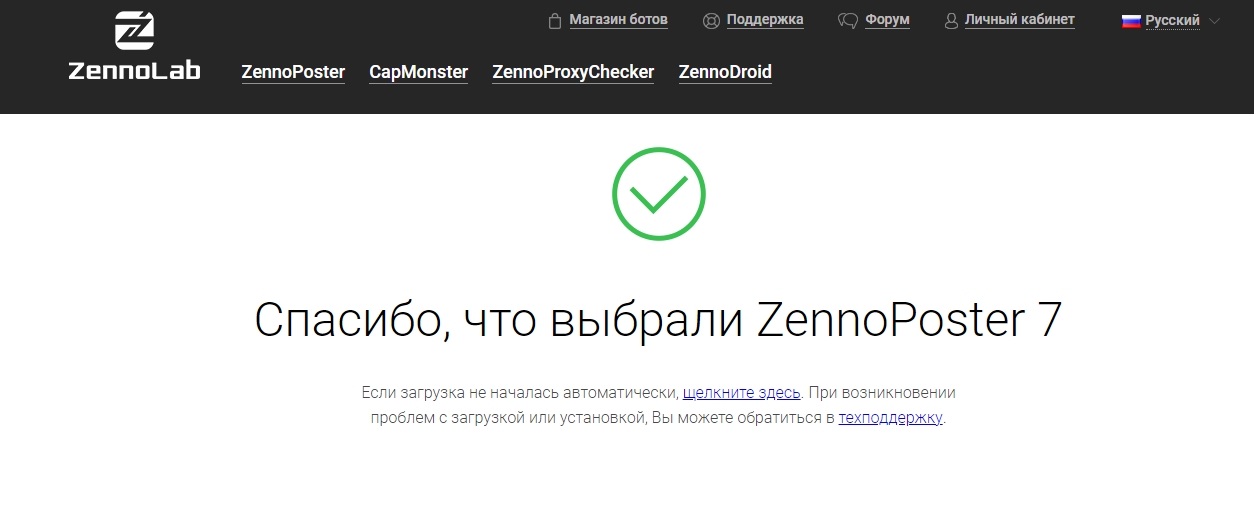Click the chat bubbles icon beside Форум
The width and height of the screenshot is (1254, 518).
tap(848, 20)
